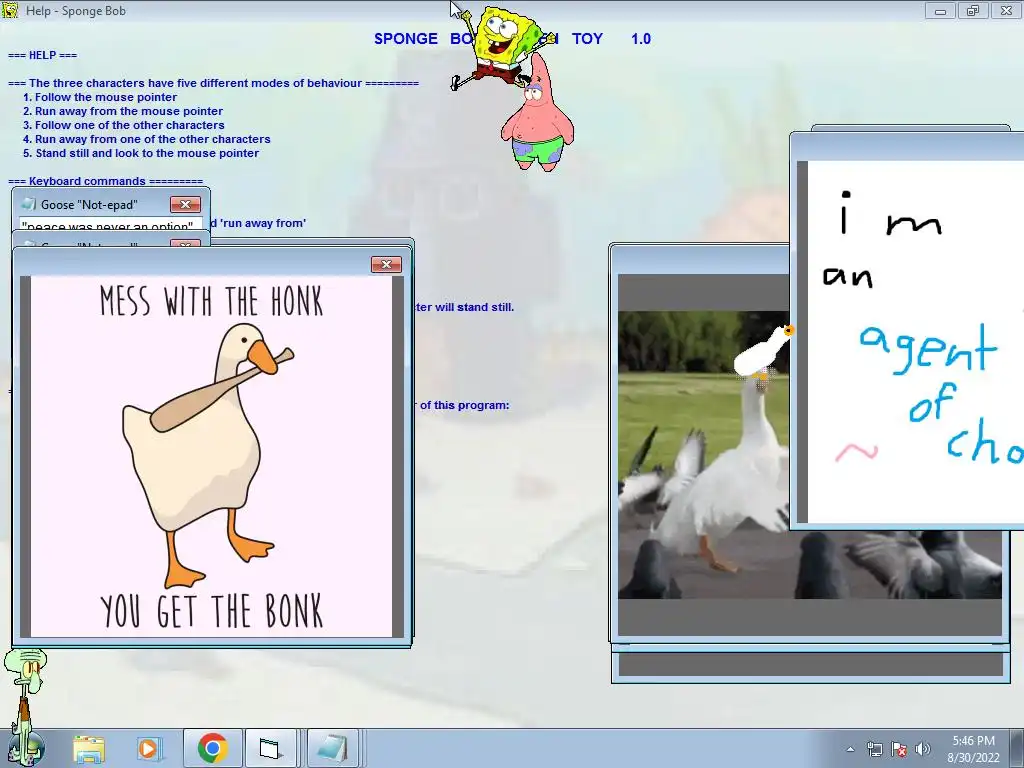Close the Mess With The Honk meme window
The image size is (1024, 768).
pyautogui.click(x=386, y=264)
